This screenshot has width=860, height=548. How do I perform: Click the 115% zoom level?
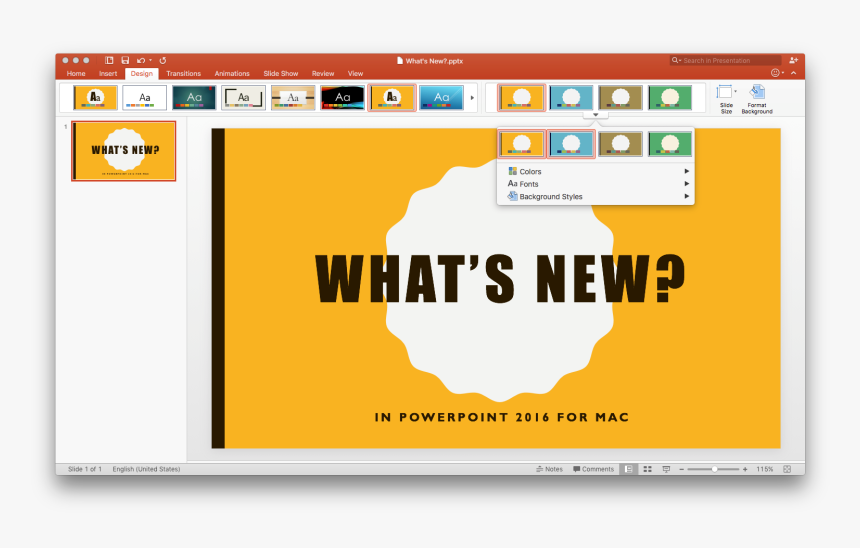click(765, 469)
